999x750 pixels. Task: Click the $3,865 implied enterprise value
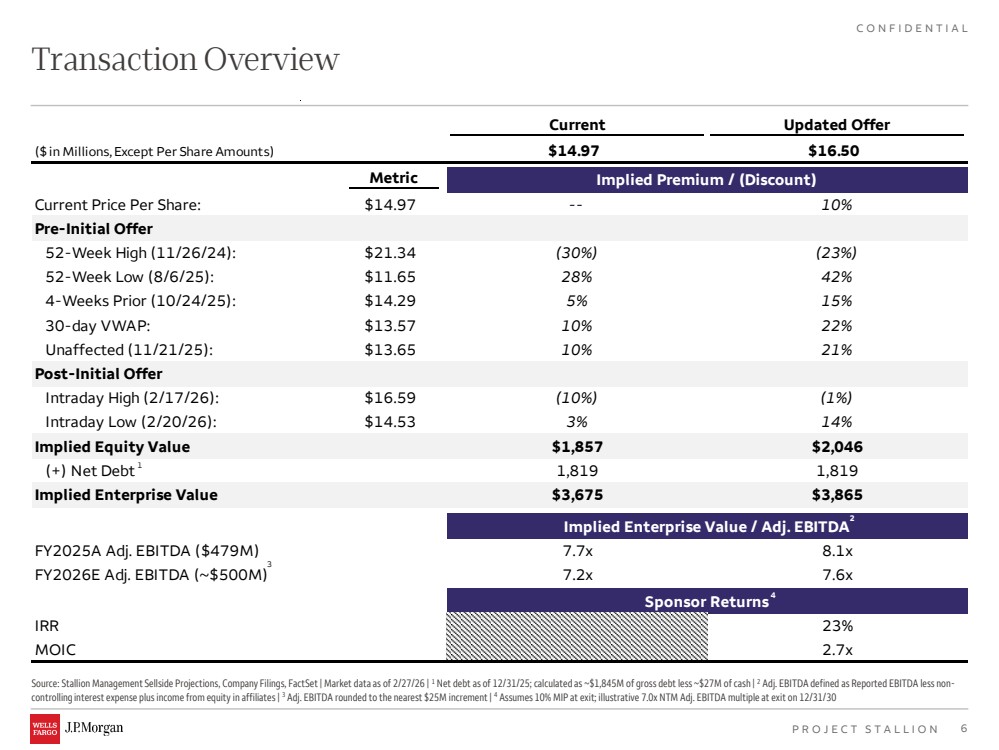point(837,495)
